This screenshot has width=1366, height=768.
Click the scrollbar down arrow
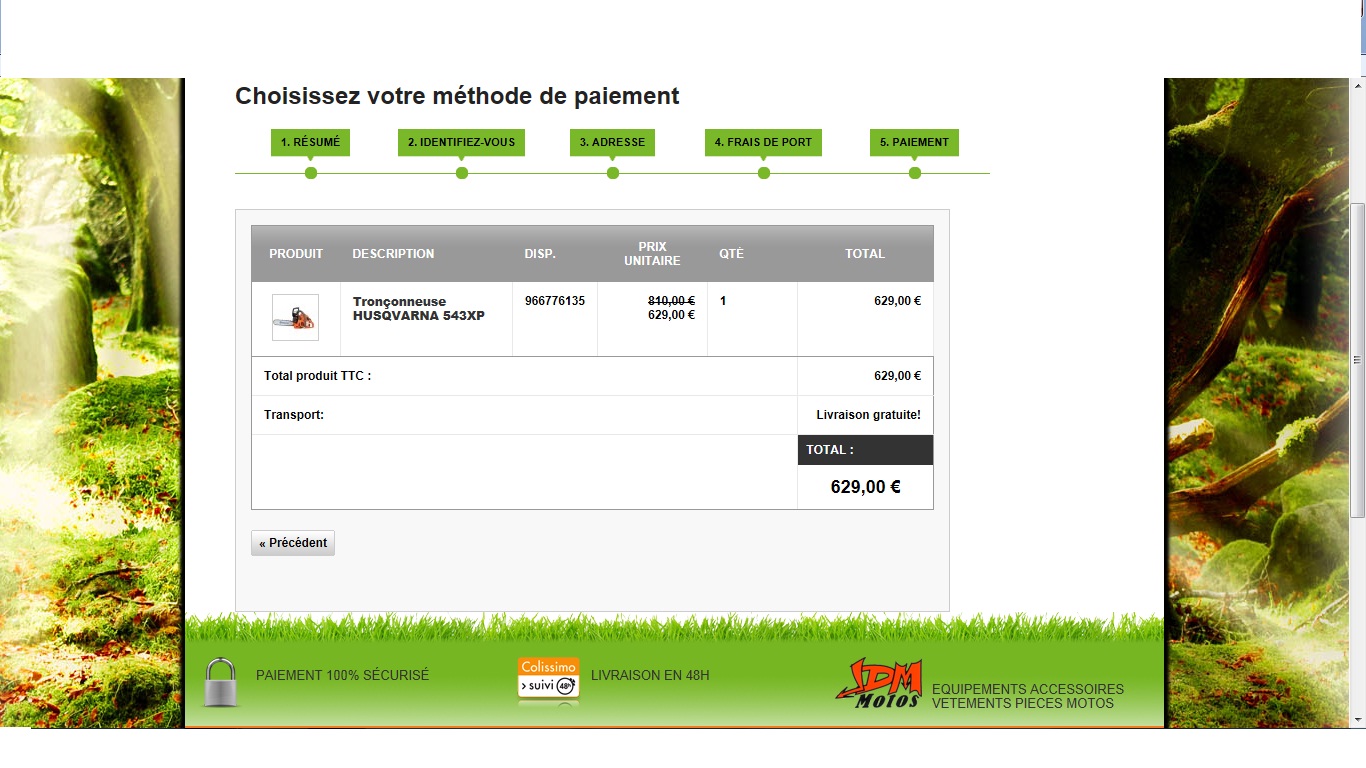tap(1357, 720)
